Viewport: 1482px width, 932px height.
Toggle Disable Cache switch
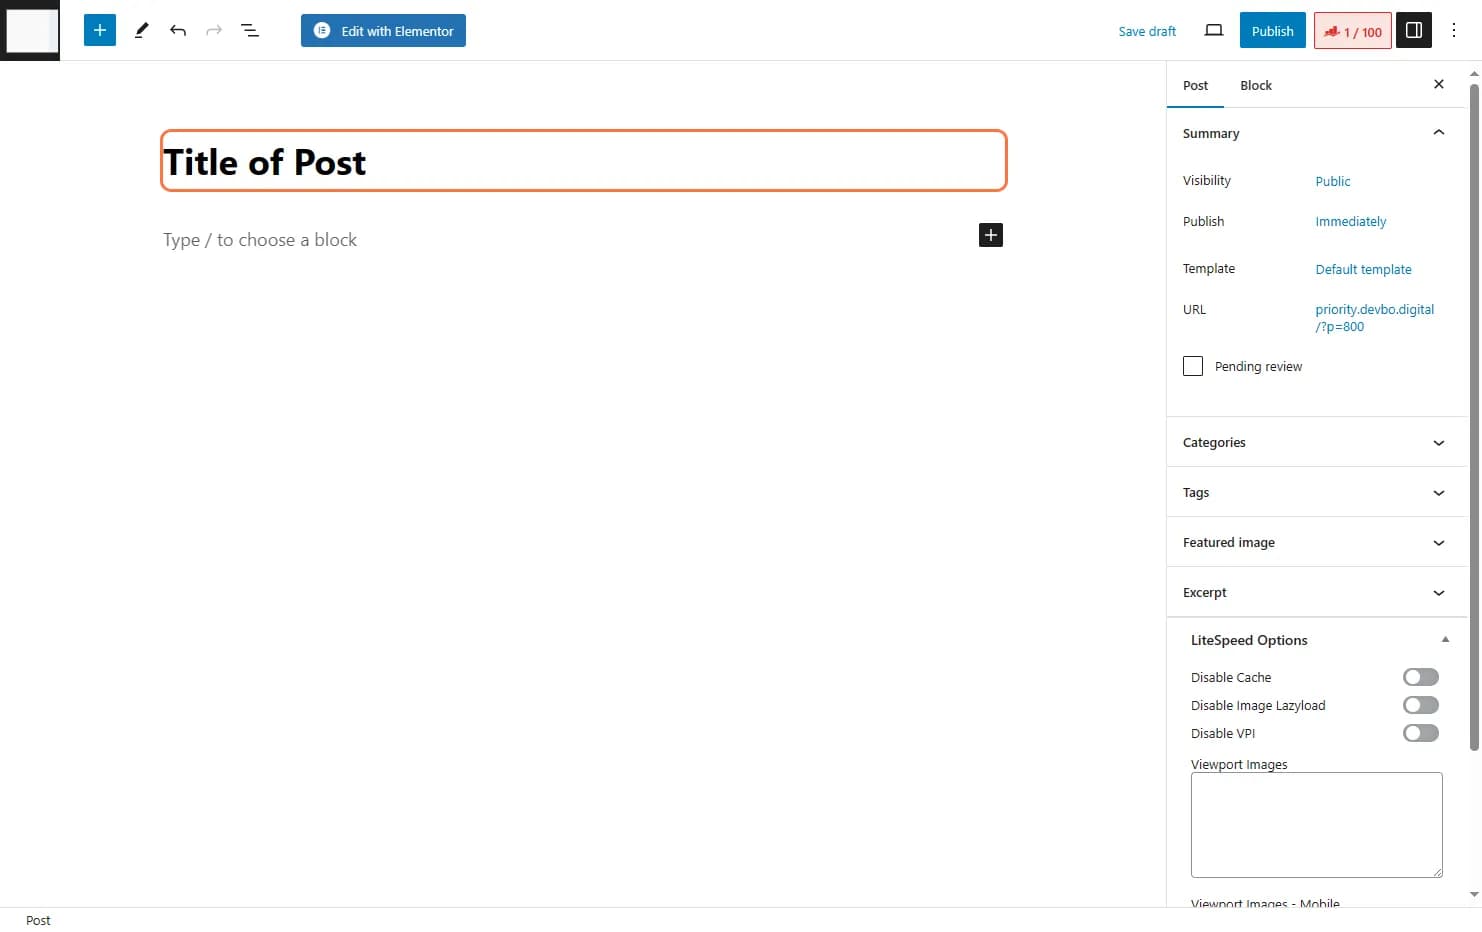click(1421, 677)
